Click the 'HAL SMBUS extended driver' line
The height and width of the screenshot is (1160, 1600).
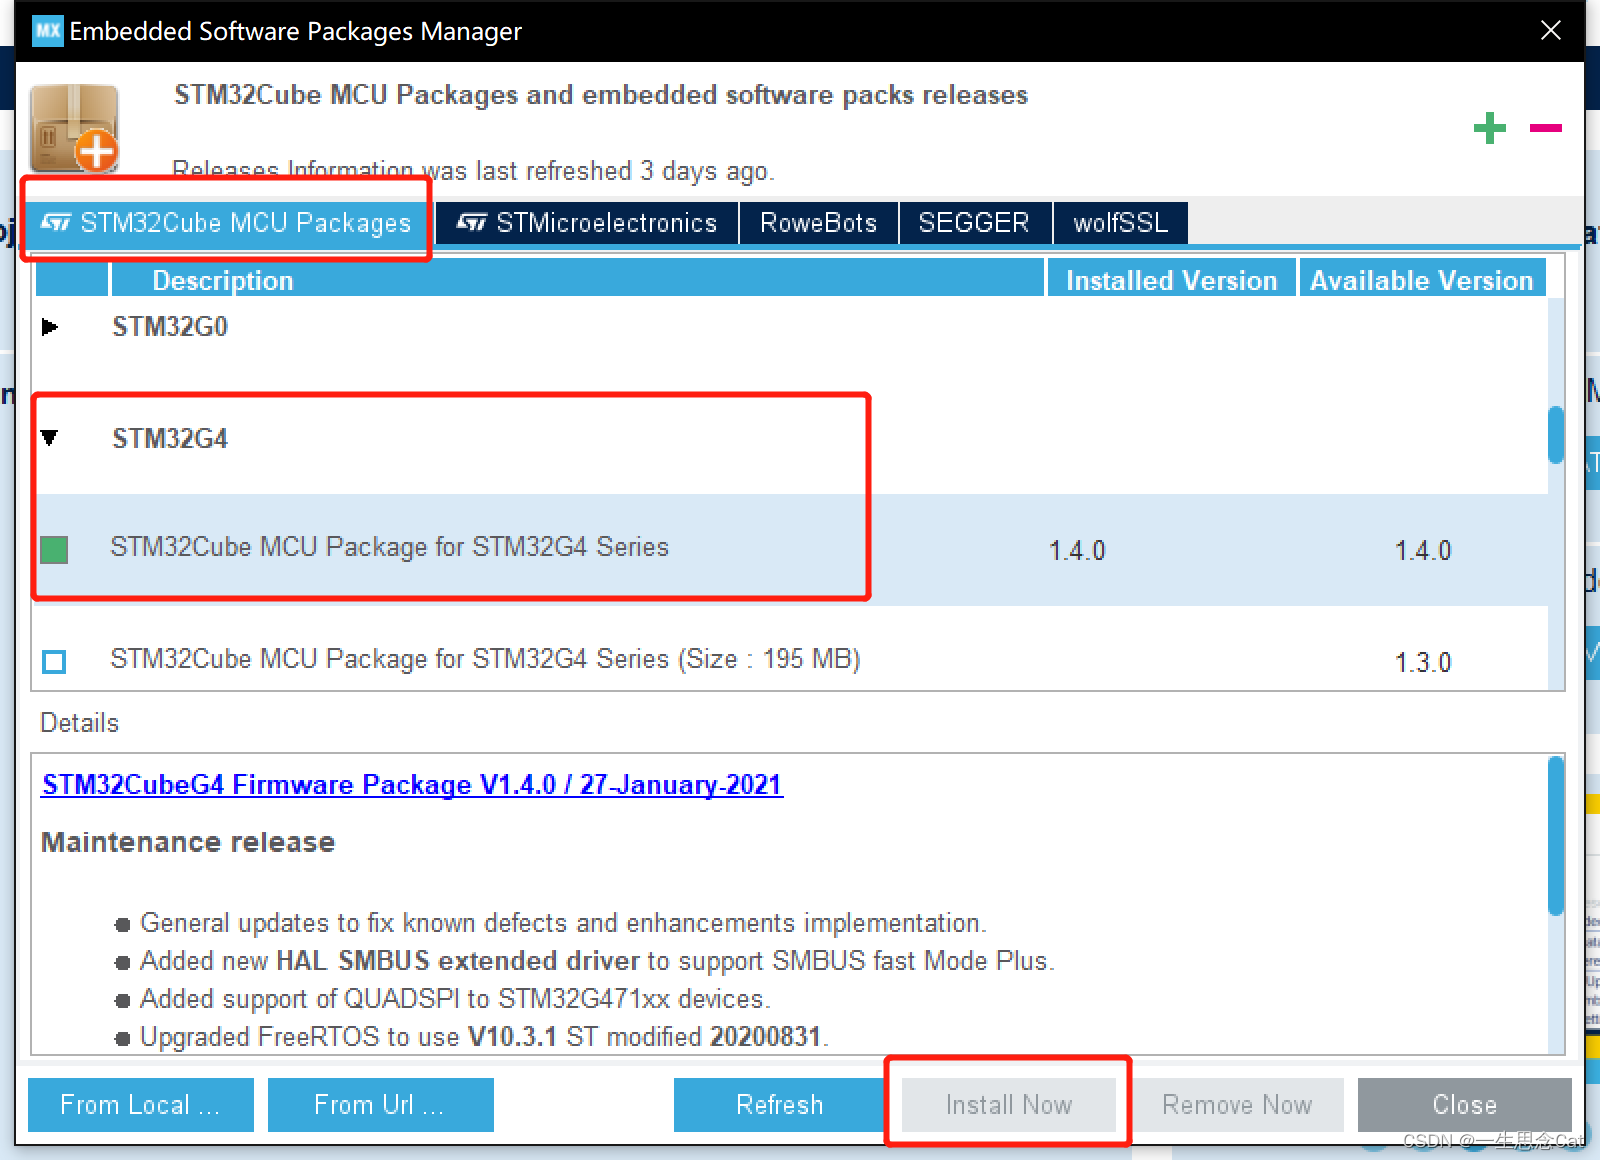click(x=597, y=961)
